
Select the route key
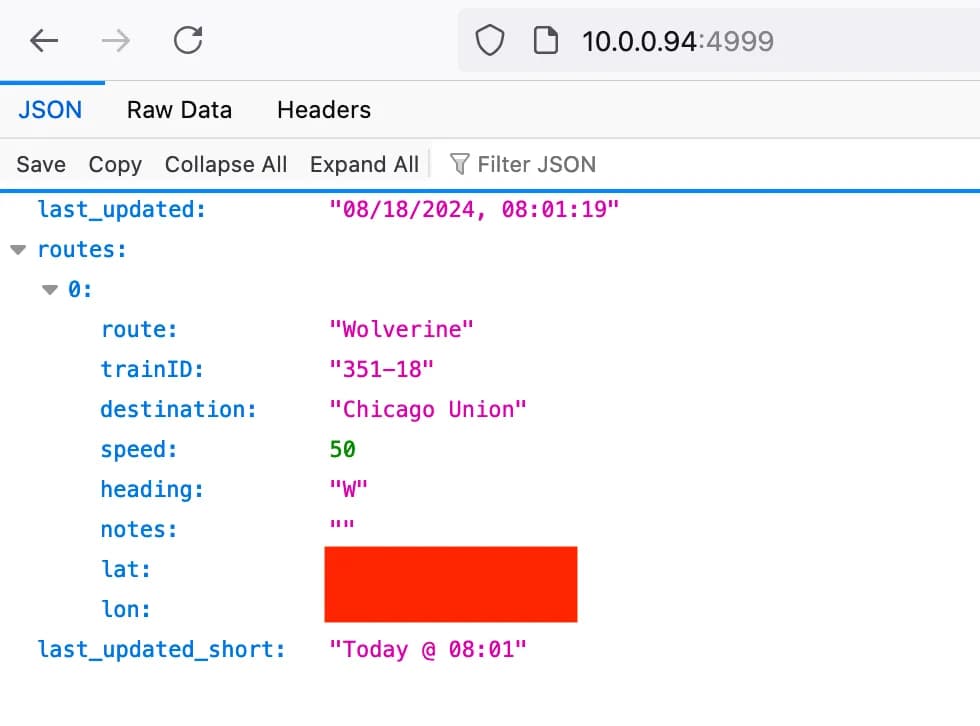pyautogui.click(x=139, y=330)
